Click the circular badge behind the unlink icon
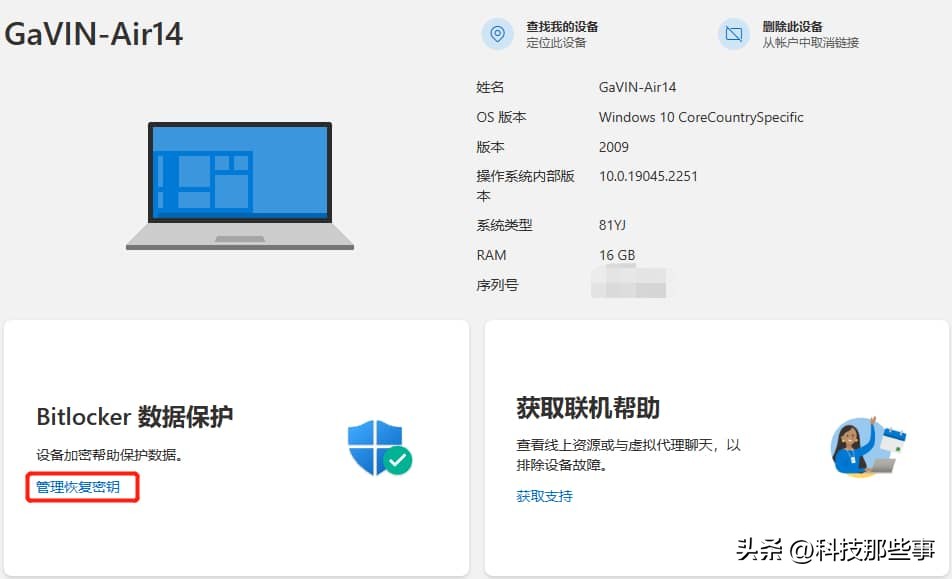The width and height of the screenshot is (952, 579). point(735,33)
